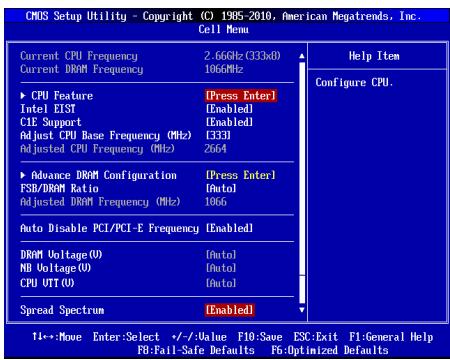This screenshot has width=450, height=360.
Task: Click the DRAM Voltage (V) label
Action: [x=61, y=255]
